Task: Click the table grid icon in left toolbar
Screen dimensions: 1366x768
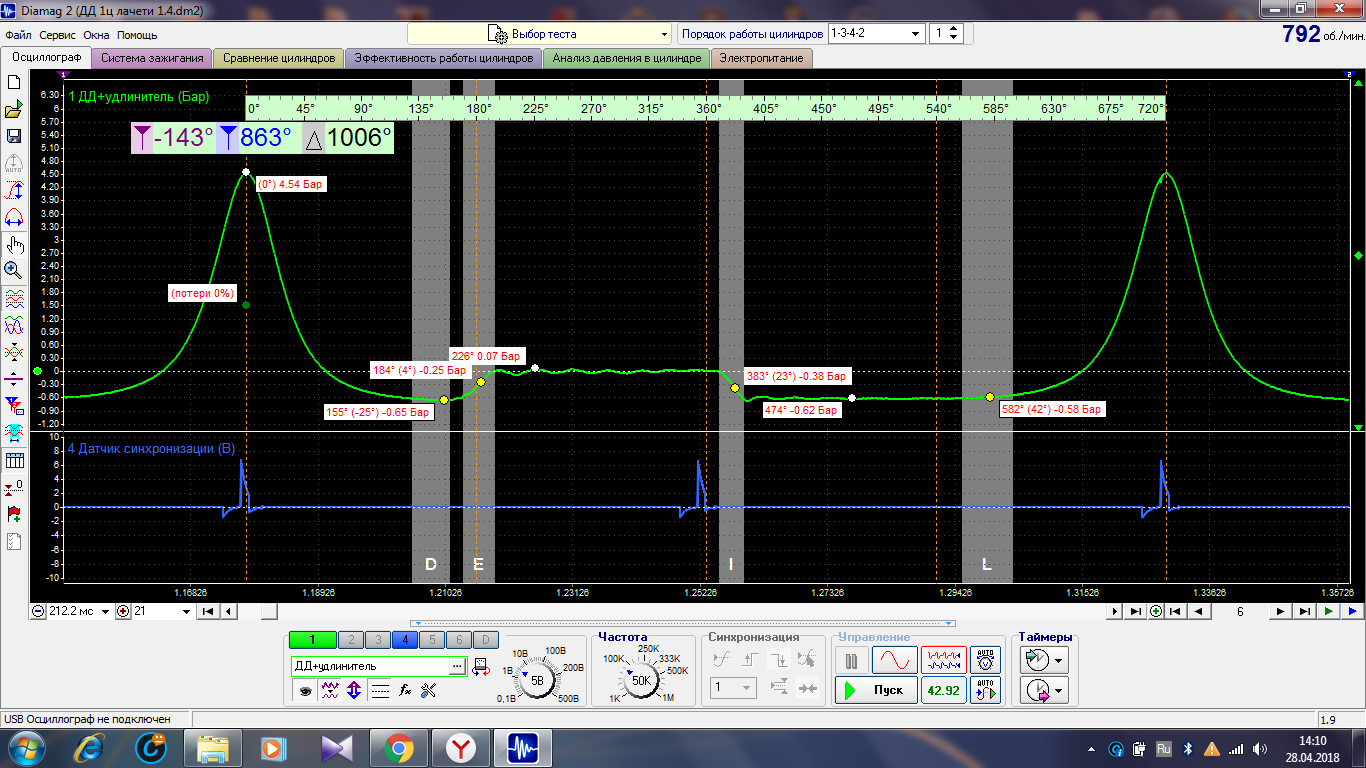Action: tap(14, 460)
